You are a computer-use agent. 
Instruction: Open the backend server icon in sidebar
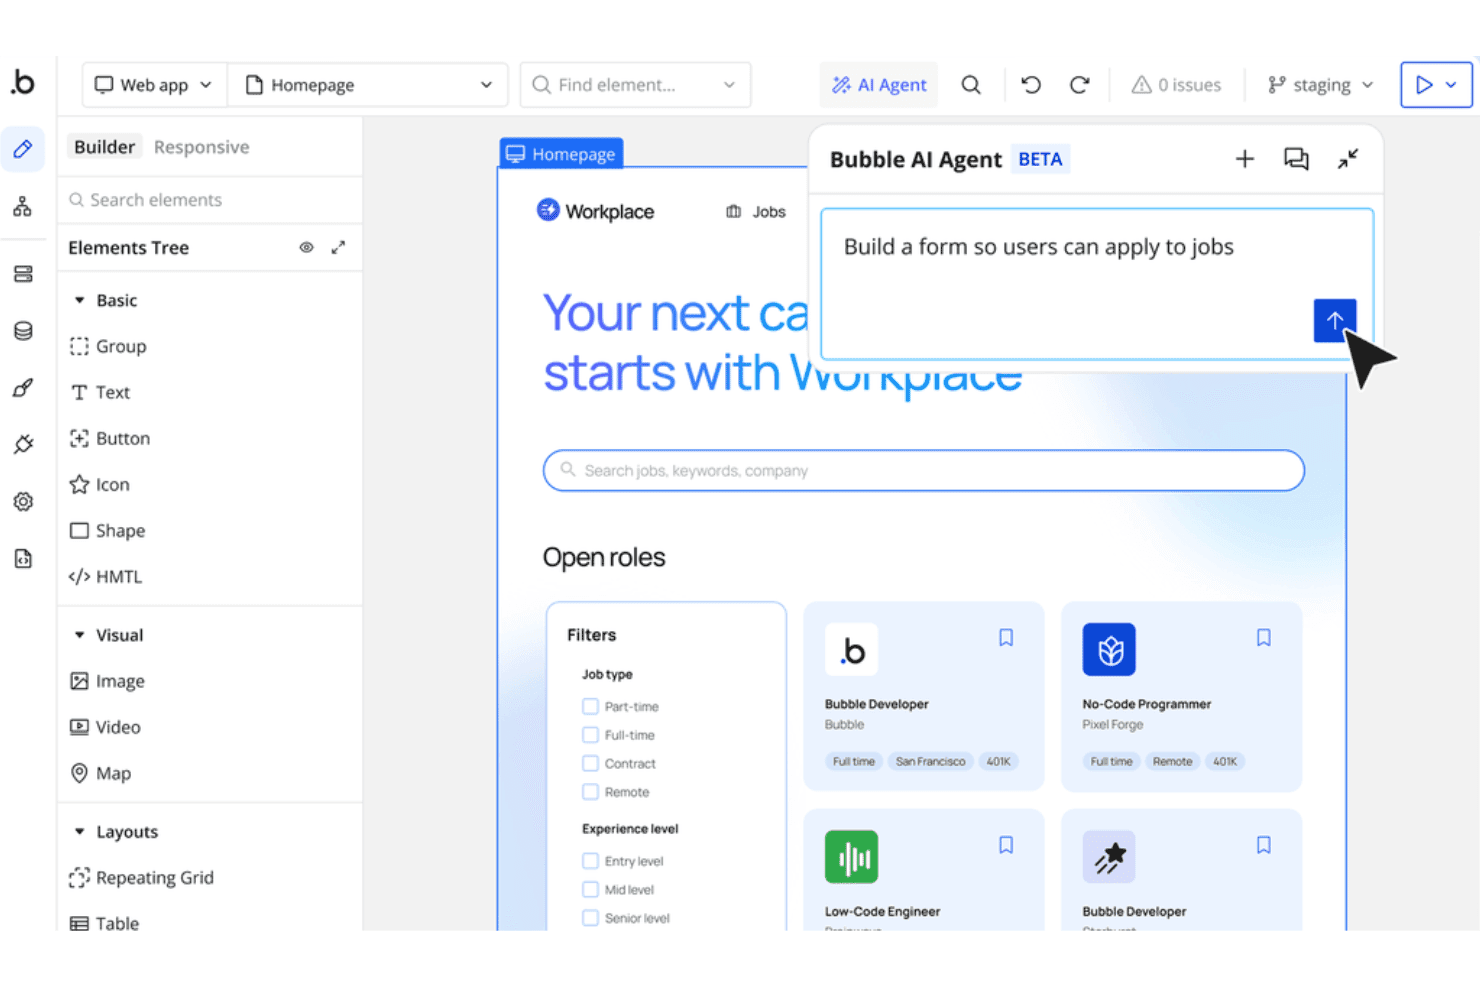tap(23, 274)
